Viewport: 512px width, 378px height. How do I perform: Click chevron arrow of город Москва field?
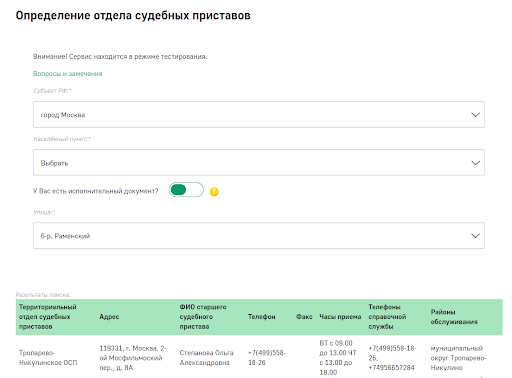[475, 115]
